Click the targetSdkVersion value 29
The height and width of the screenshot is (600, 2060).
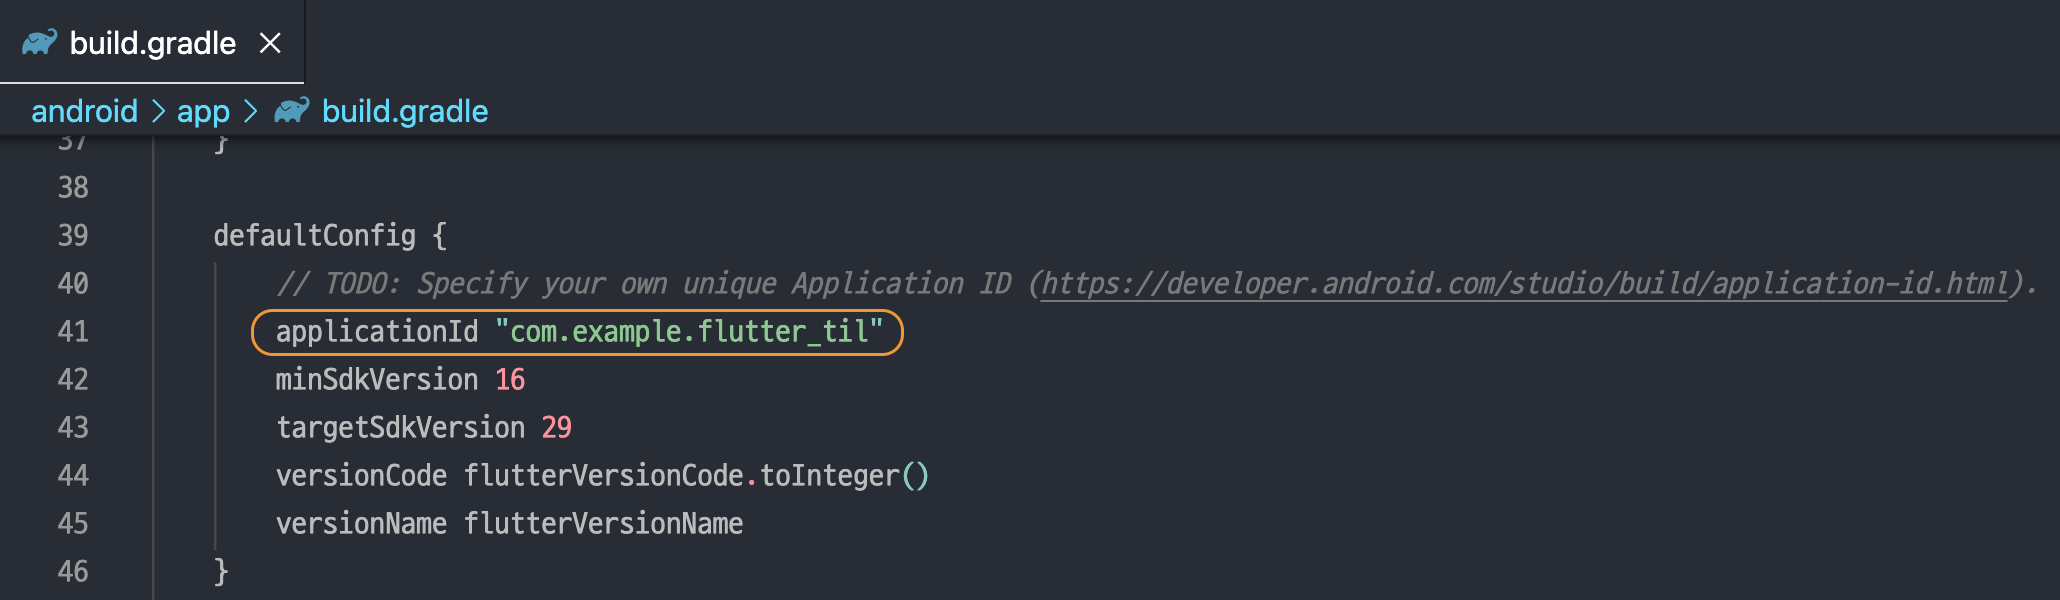(x=556, y=428)
